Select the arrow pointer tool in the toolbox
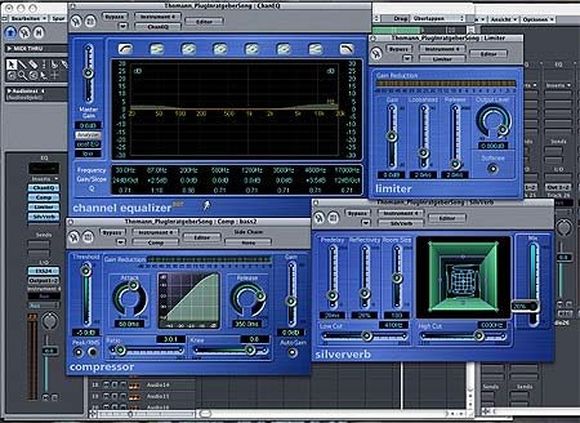Viewport: 580px width, 423px height. coord(11,64)
